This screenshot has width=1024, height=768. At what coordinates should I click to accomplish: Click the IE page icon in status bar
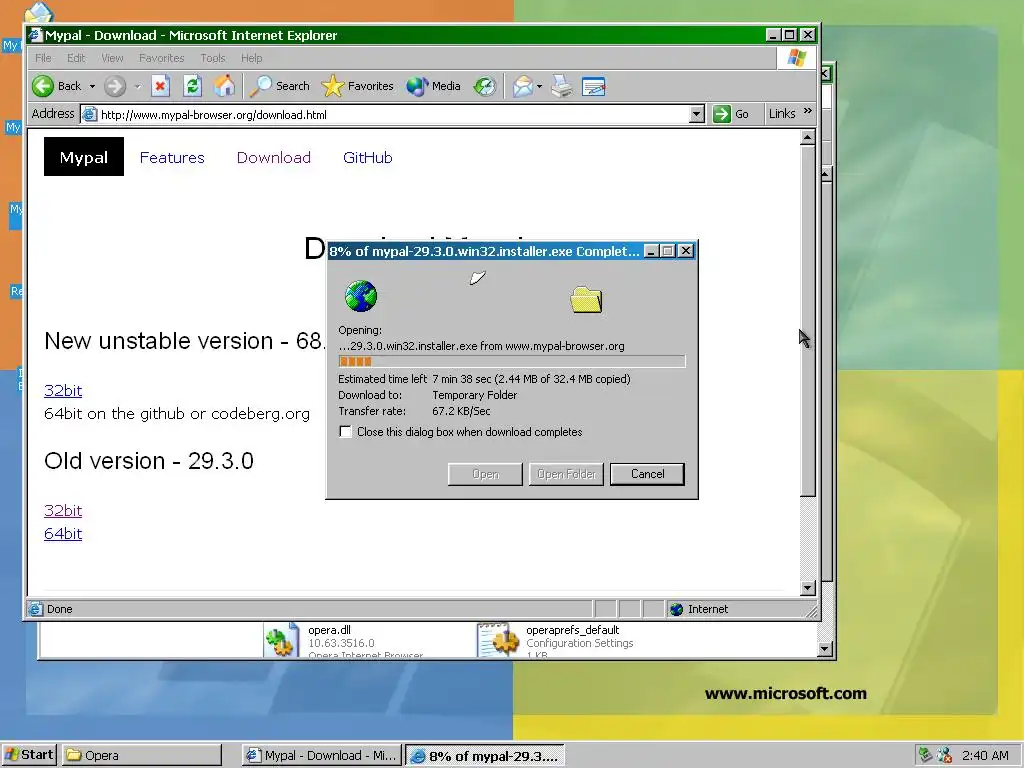pyautogui.click(x=35, y=609)
